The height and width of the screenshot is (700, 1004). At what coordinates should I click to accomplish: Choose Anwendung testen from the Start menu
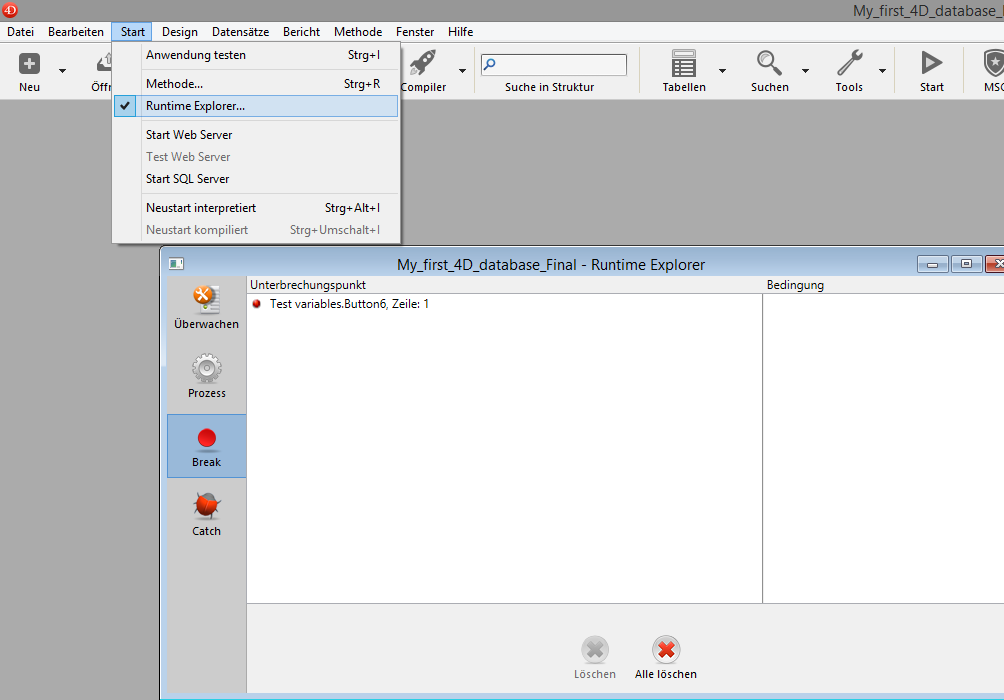coord(196,55)
